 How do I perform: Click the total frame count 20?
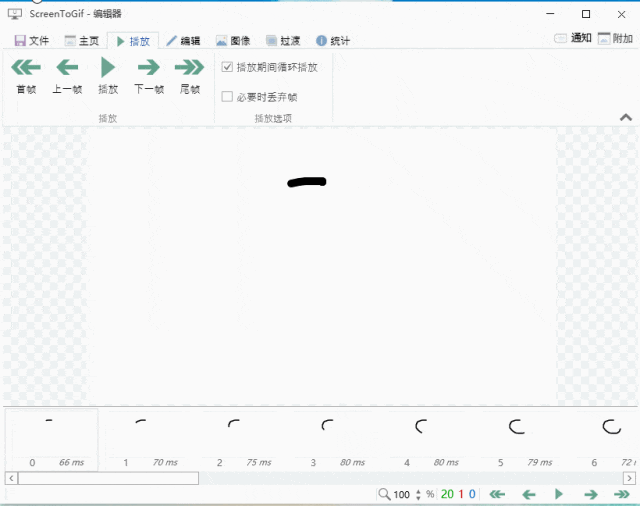point(447,494)
